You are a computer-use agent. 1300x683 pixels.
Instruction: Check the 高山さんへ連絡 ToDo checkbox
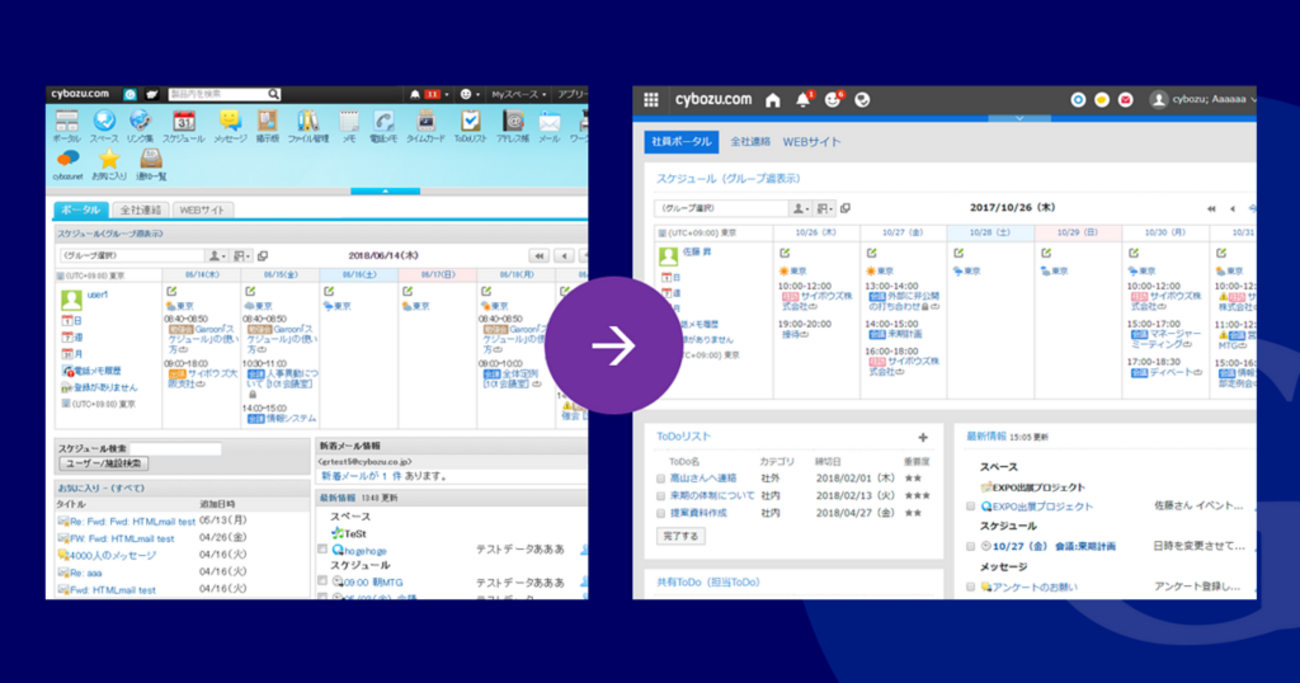[x=661, y=479]
